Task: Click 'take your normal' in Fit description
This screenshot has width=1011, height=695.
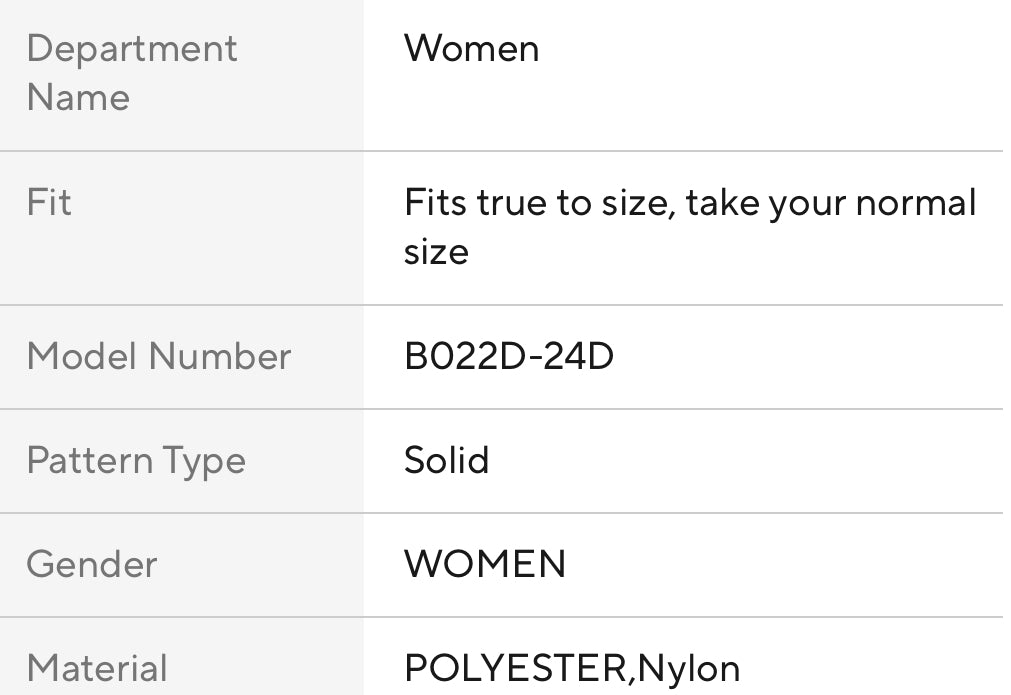Action: [x=830, y=203]
